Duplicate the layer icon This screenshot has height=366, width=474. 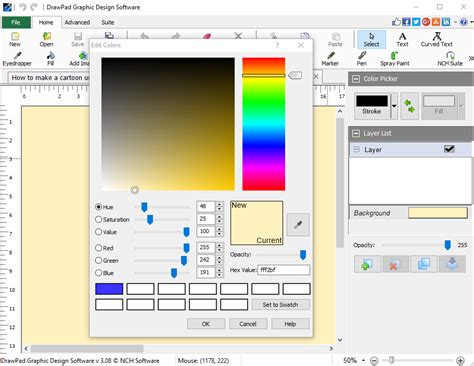pyautogui.click(x=424, y=264)
